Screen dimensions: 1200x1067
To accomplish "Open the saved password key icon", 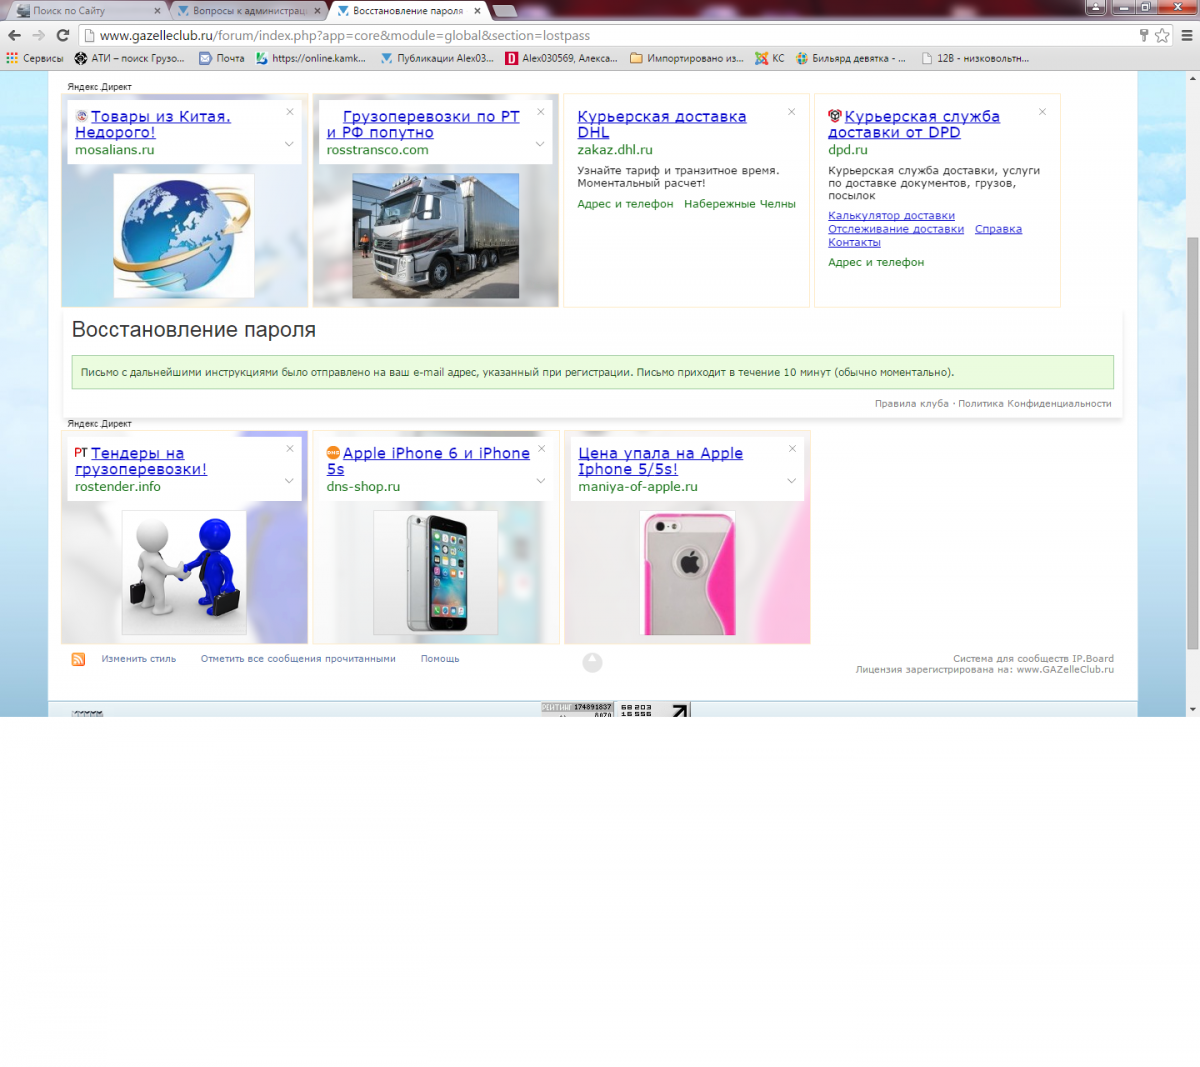I will click(x=1144, y=35).
